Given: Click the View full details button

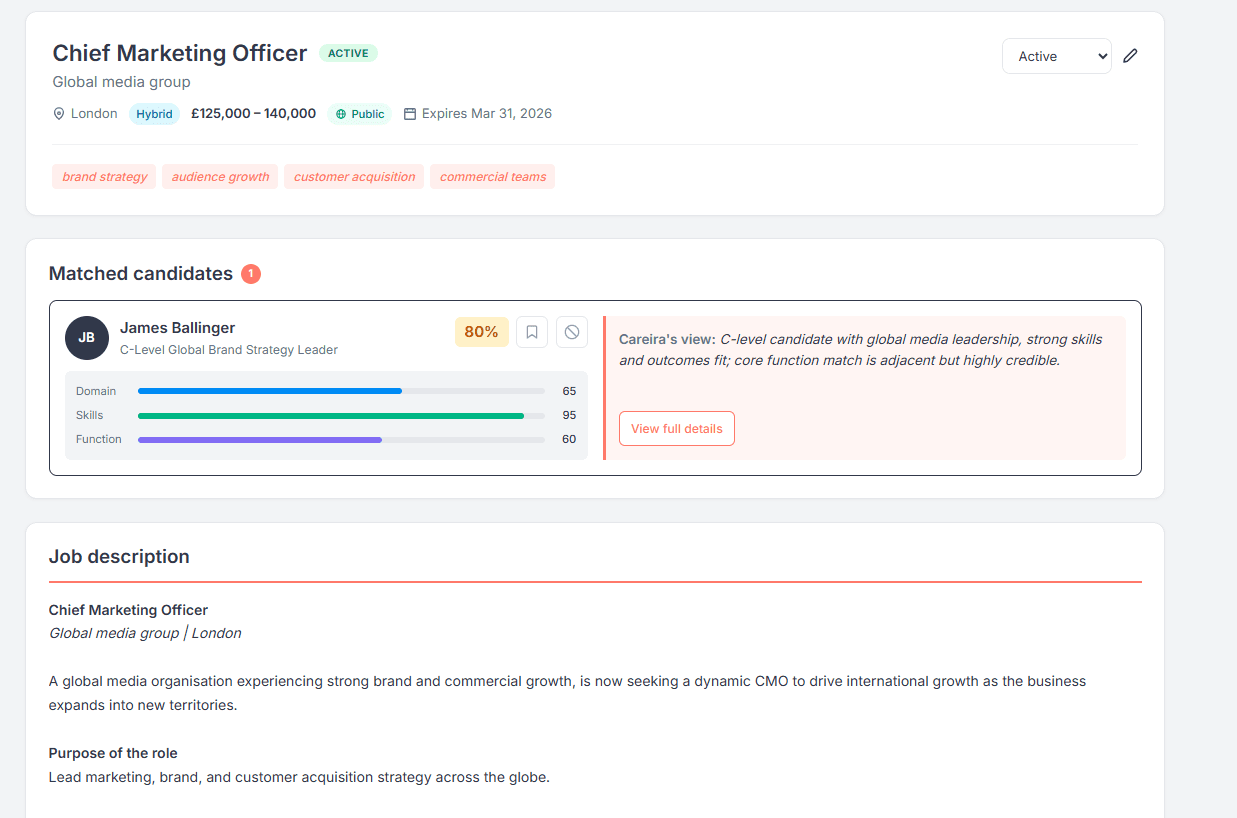Looking at the screenshot, I should (x=677, y=427).
